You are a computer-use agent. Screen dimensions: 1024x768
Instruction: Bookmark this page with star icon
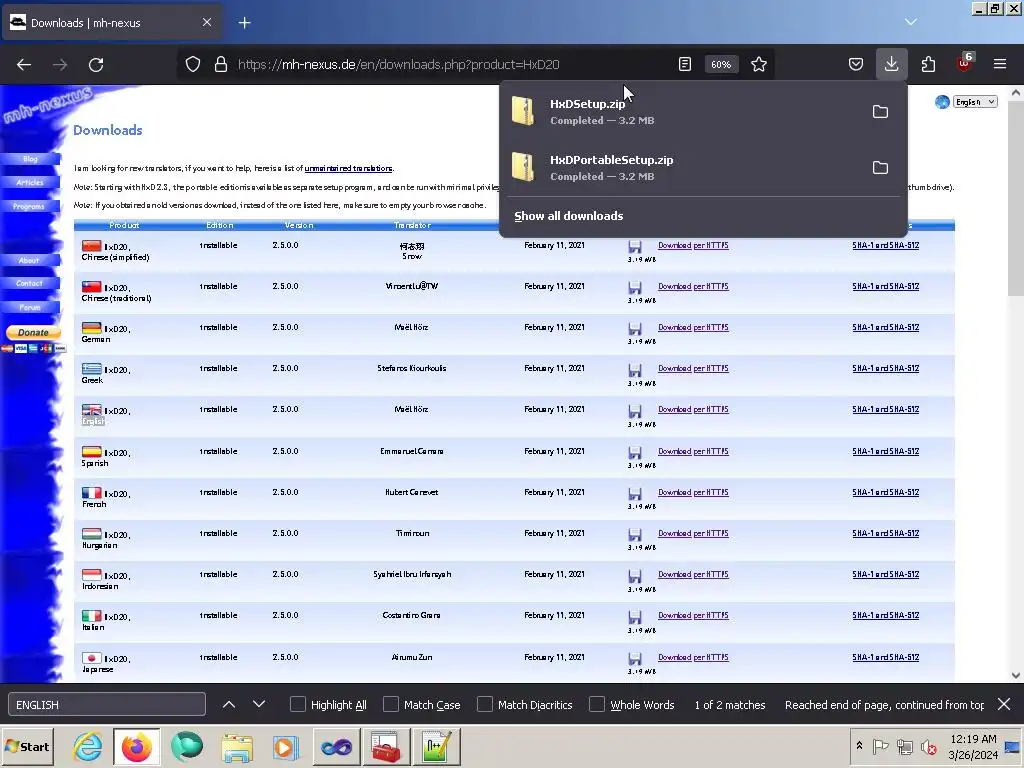(x=758, y=65)
